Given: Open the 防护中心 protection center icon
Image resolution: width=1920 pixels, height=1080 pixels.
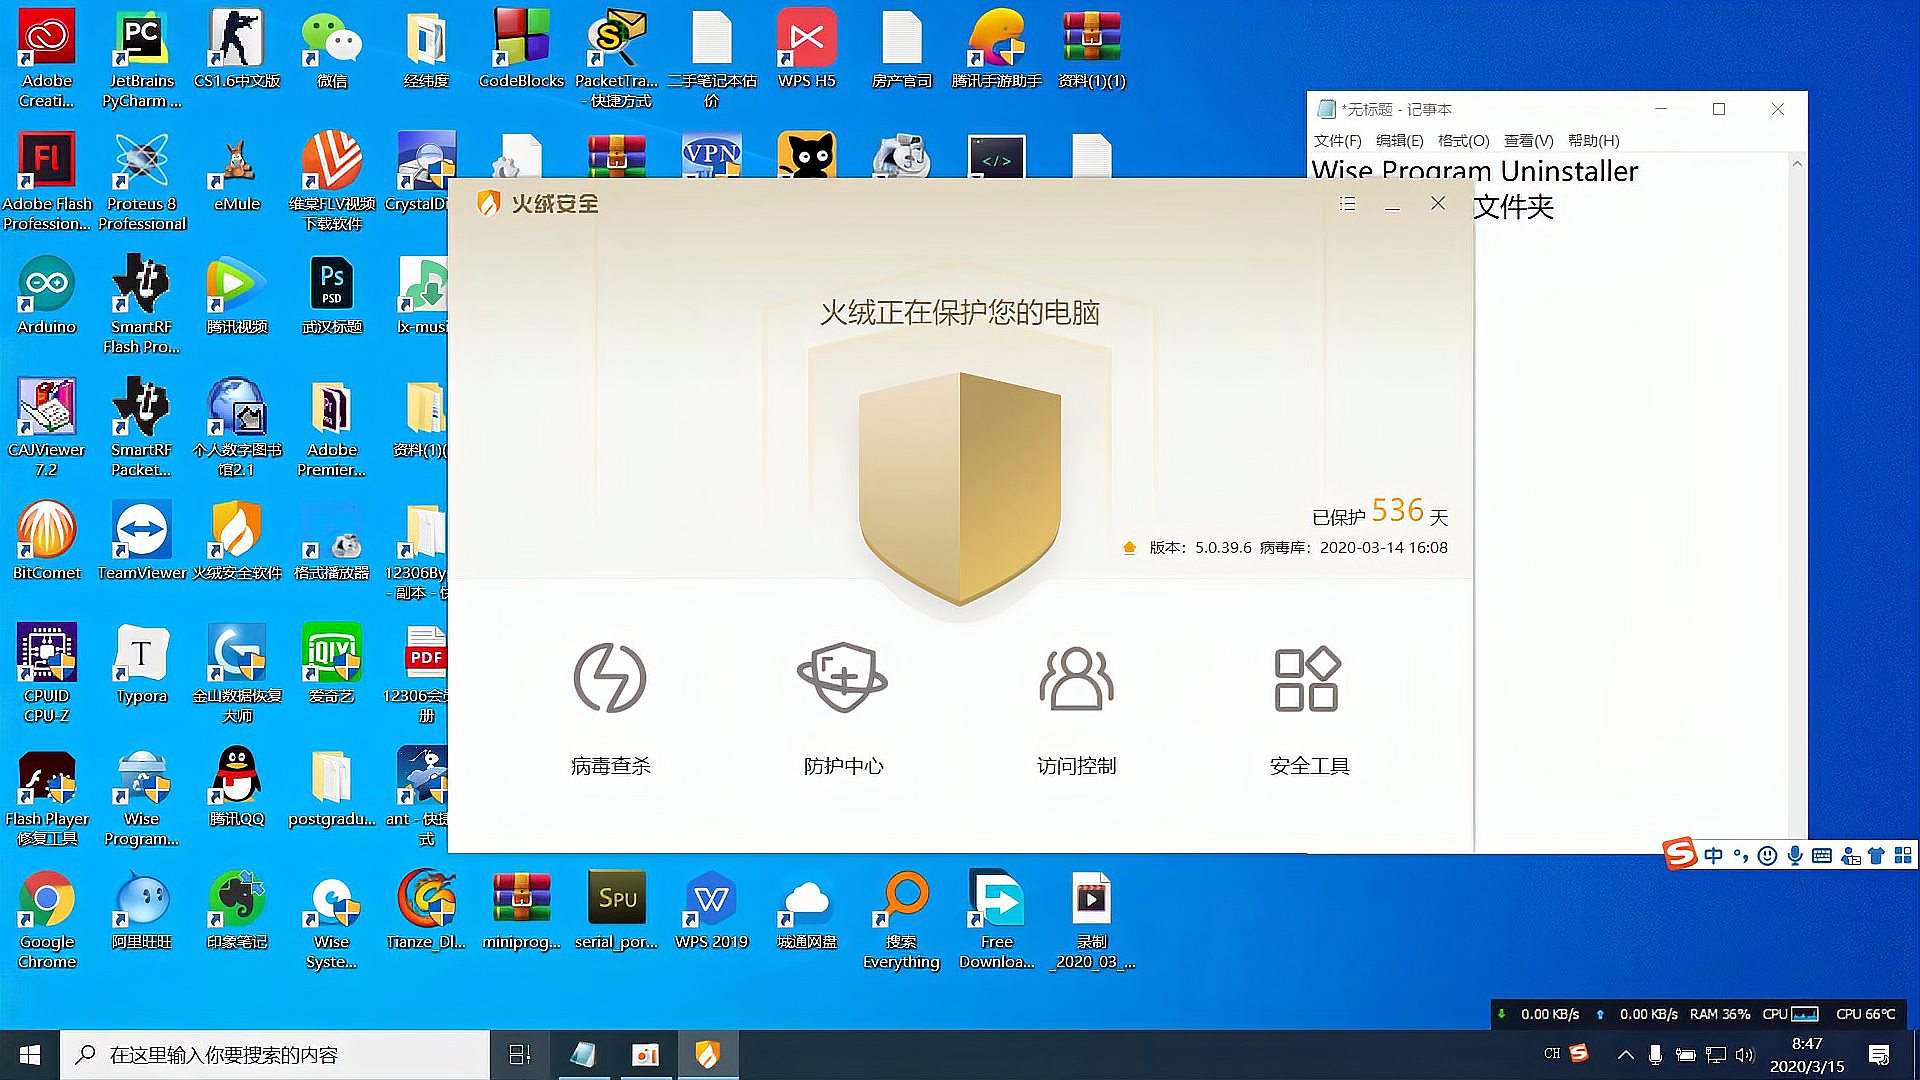Looking at the screenshot, I should [842, 678].
